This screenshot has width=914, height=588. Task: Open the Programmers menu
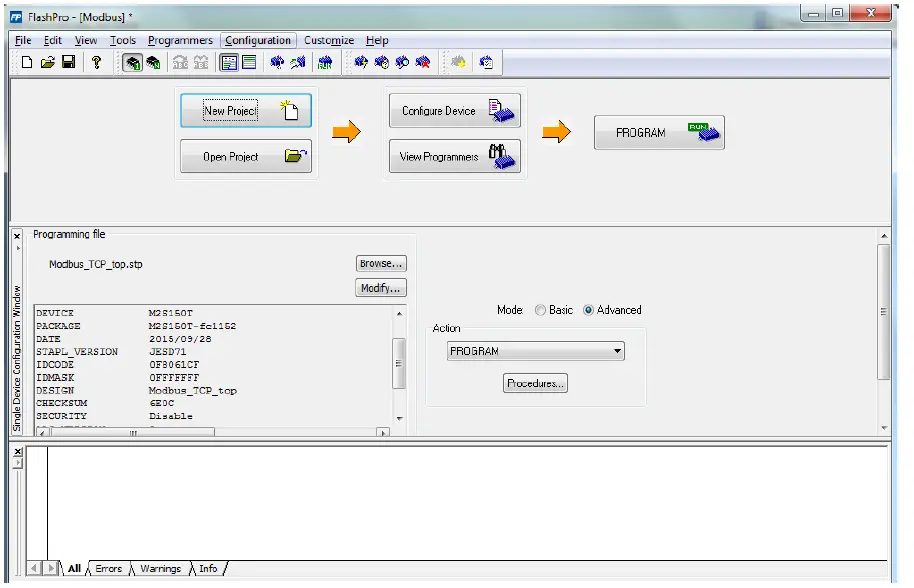click(x=180, y=40)
